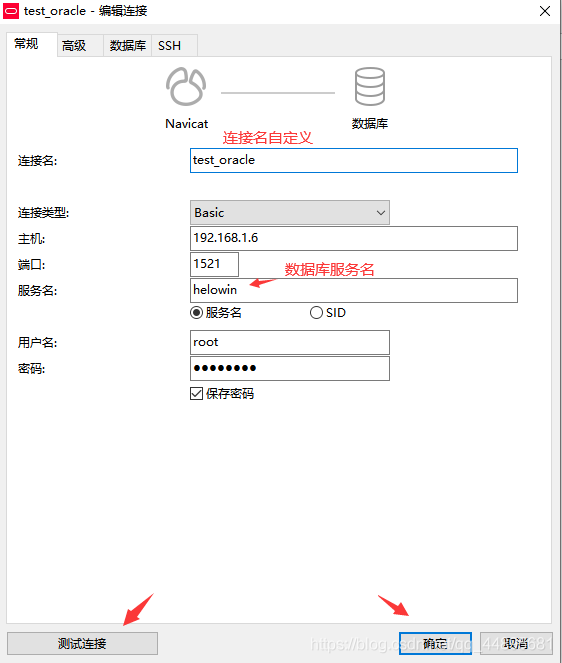Click the database cylinder icon
562x663 pixels.
coord(370,87)
